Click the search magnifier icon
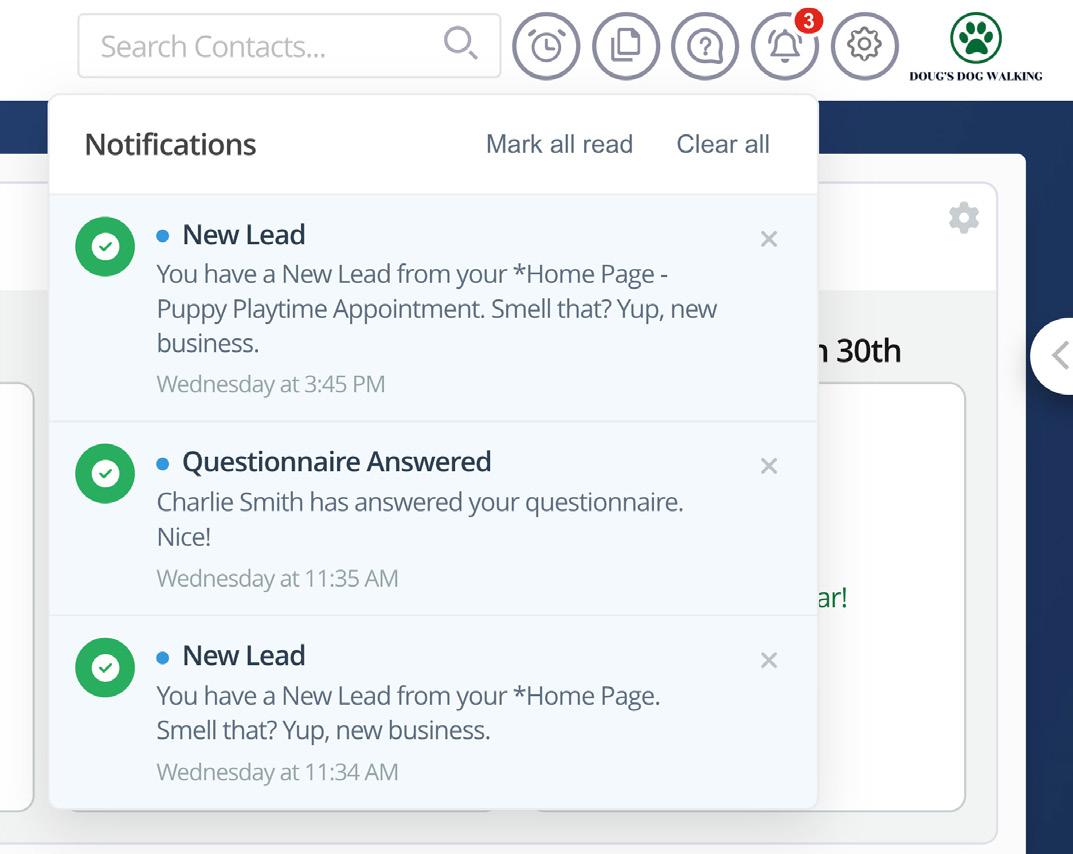Screen dimensions: 1073x854 click(x=461, y=44)
